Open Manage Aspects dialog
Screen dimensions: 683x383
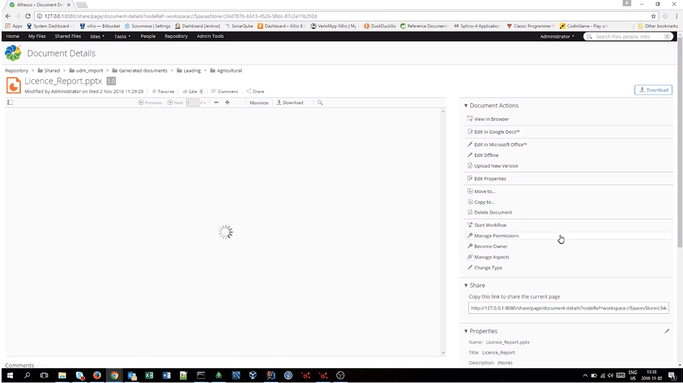[x=488, y=257]
